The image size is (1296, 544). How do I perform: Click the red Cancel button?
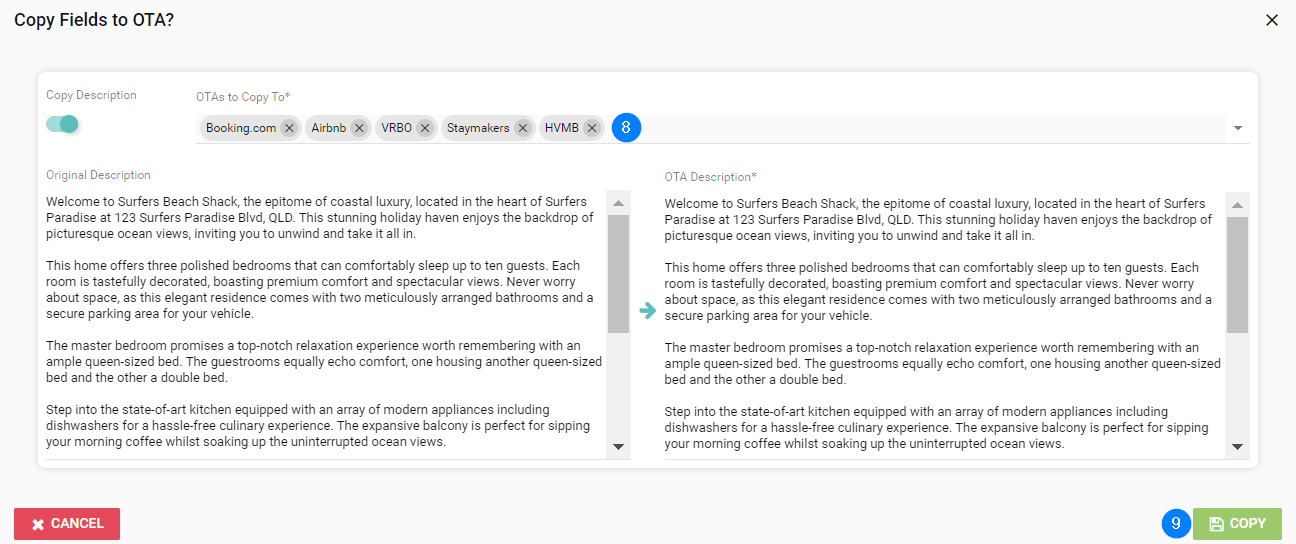coord(67,524)
